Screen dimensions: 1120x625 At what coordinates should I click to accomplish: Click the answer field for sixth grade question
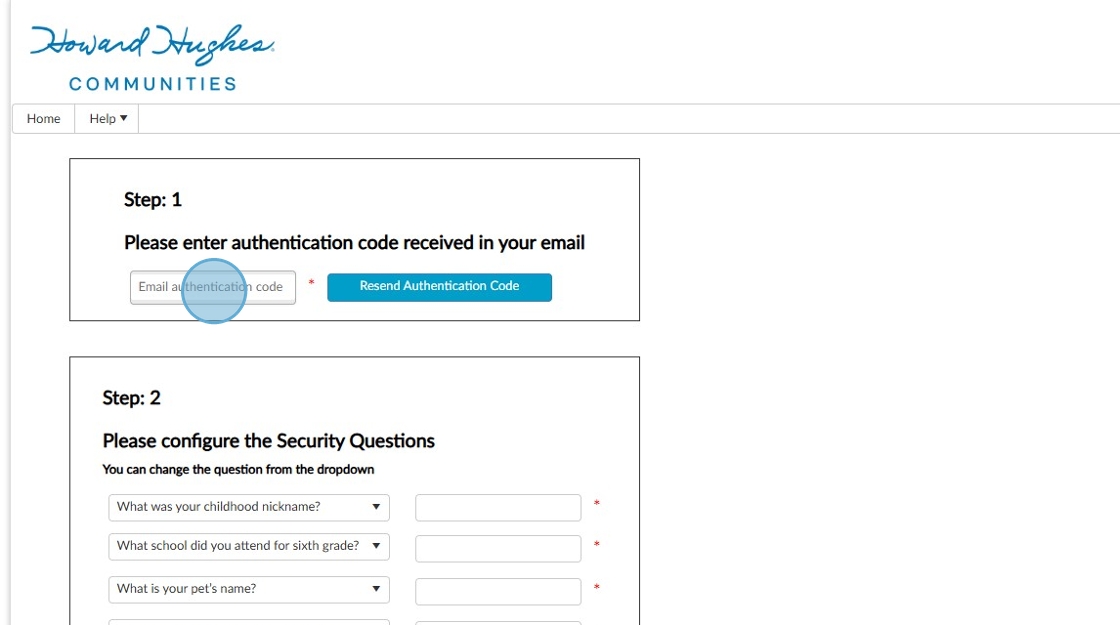click(x=497, y=547)
